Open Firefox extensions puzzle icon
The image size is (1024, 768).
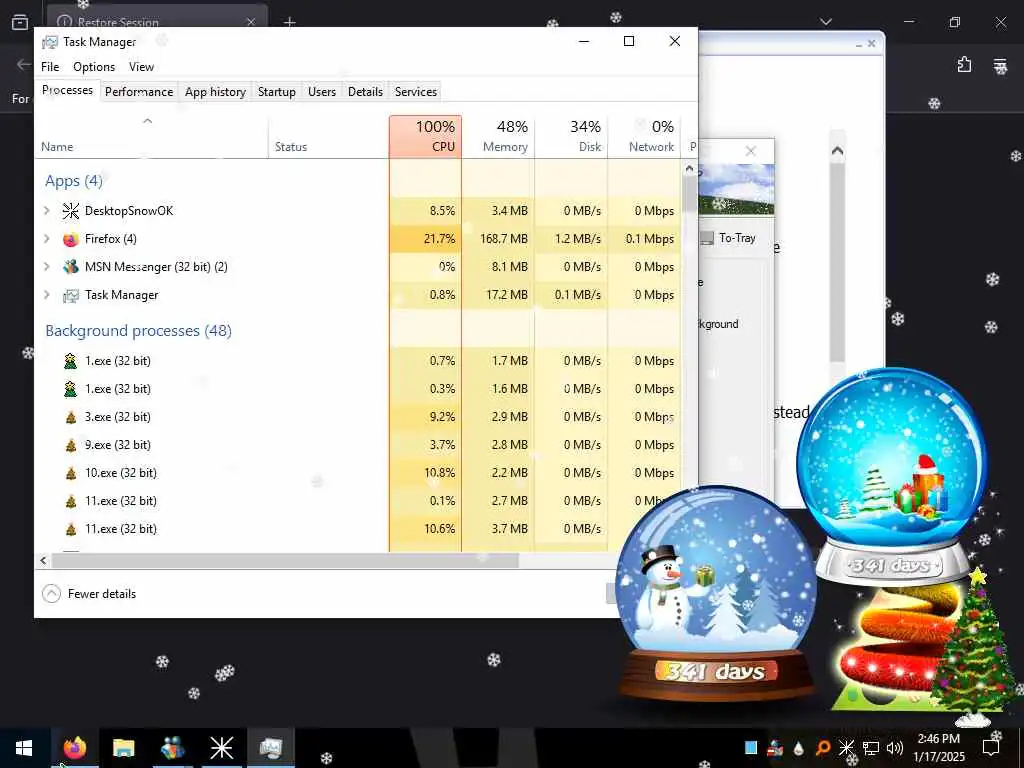click(964, 65)
